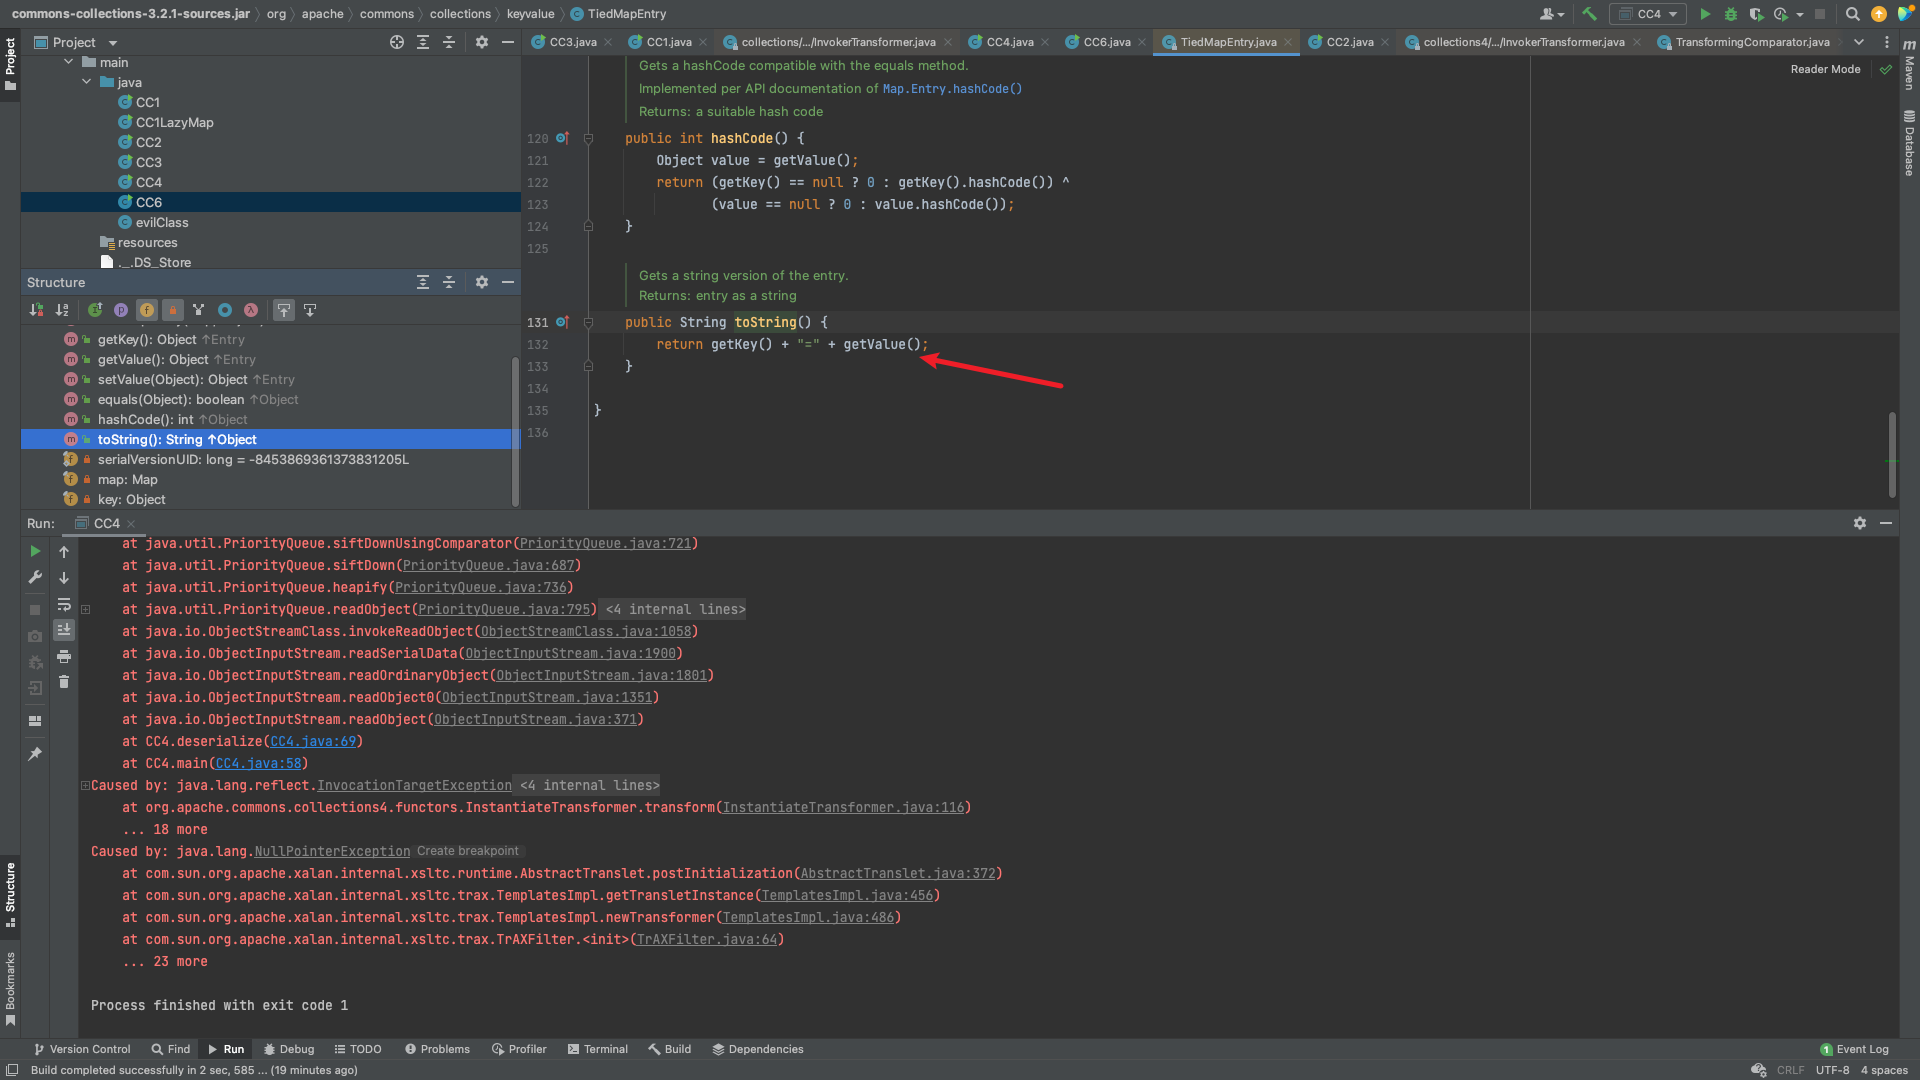Open TrAXFilter.java:64 link
The image size is (1920, 1080).
pyautogui.click(x=706, y=939)
